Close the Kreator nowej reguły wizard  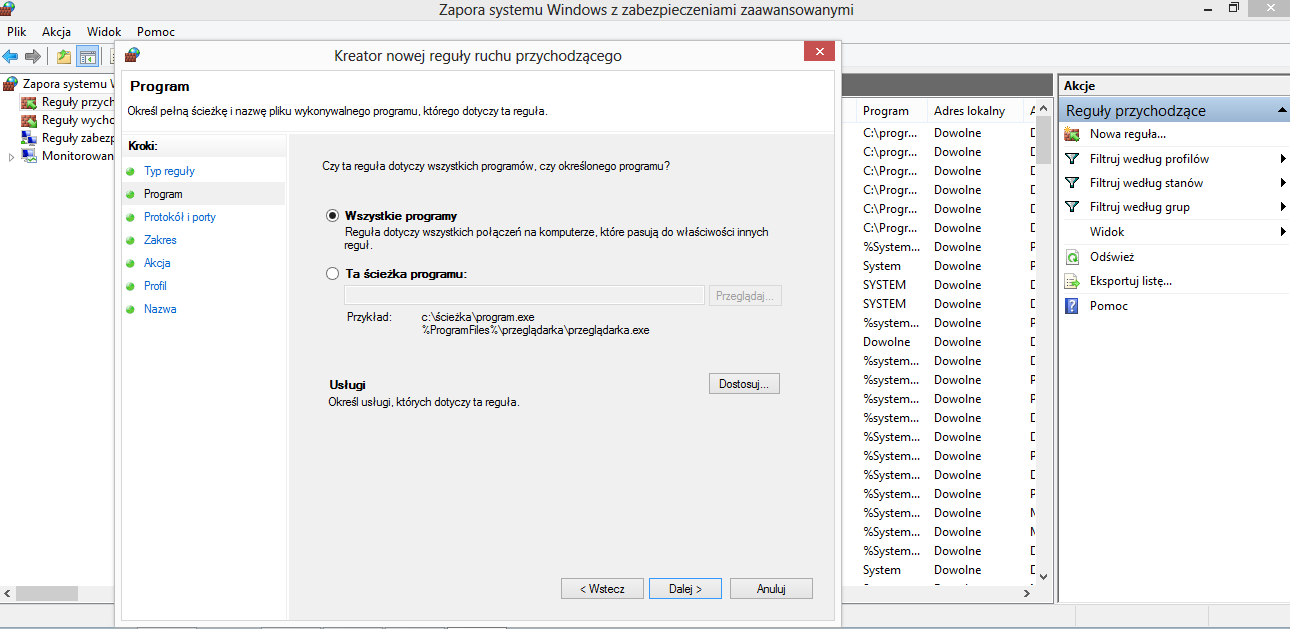[819, 51]
